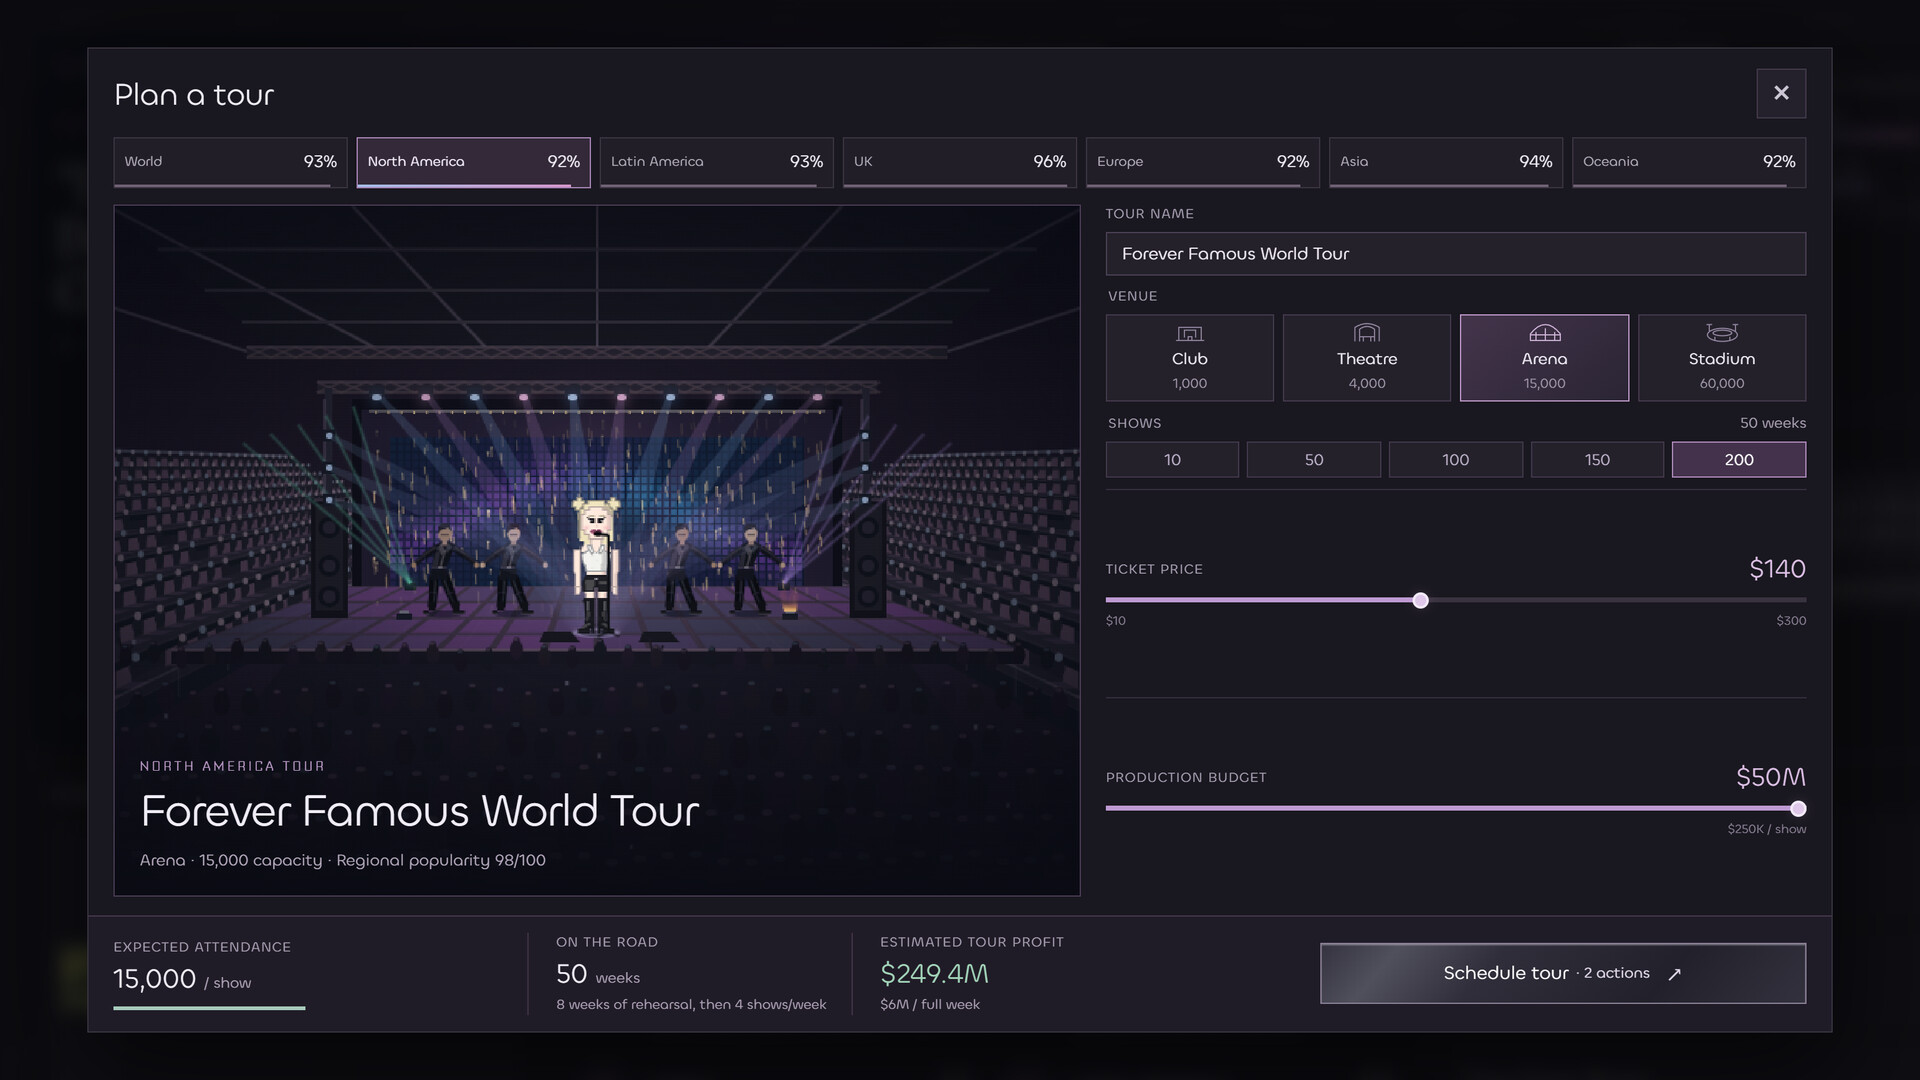Click the $300 maximum ticket price label

click(x=1791, y=621)
